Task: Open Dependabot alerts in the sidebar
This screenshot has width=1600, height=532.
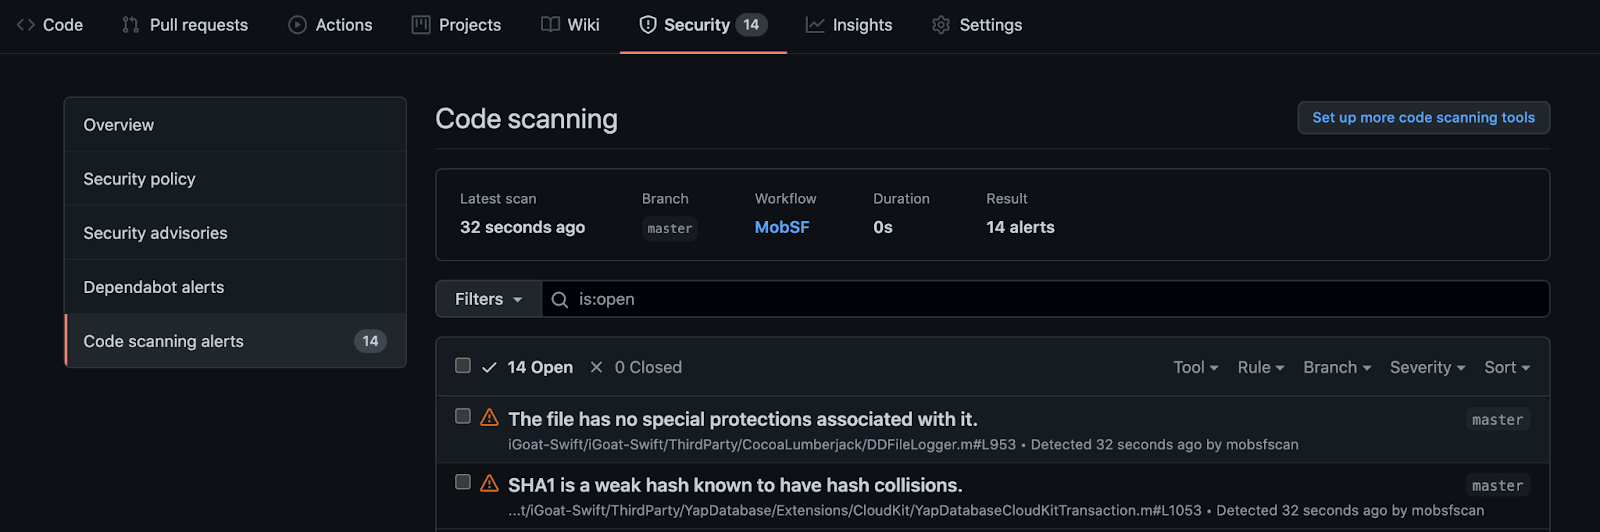Action: coord(235,287)
